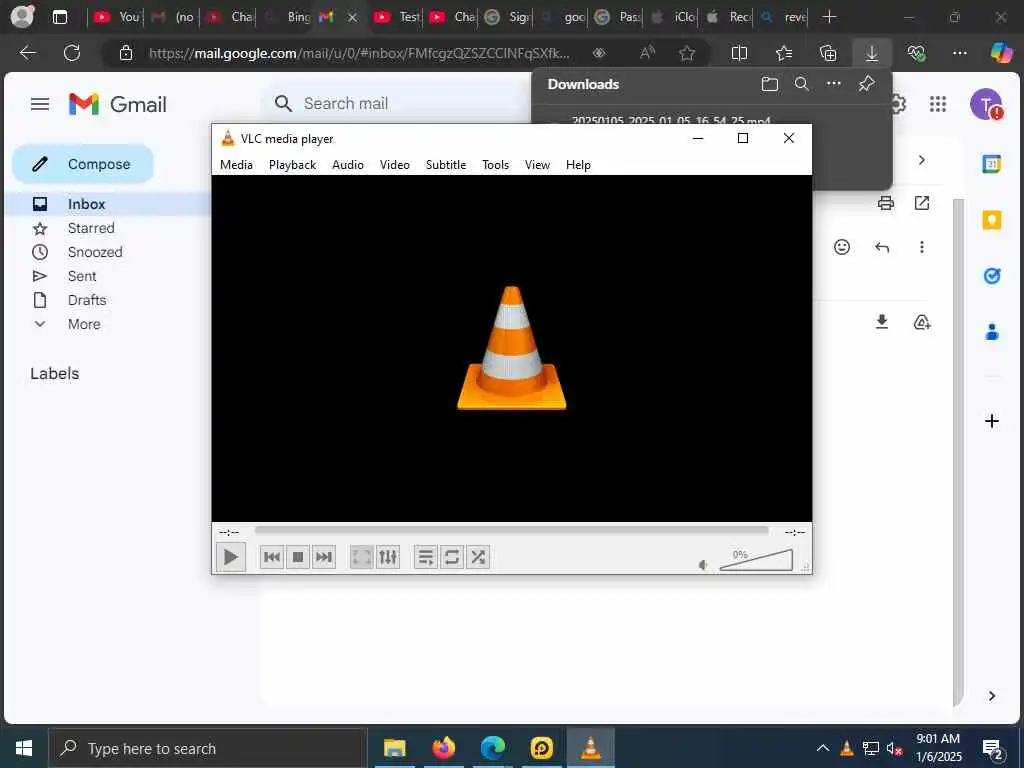Open Google Calendar side panel
Image resolution: width=1024 pixels, height=768 pixels.
tap(992, 164)
